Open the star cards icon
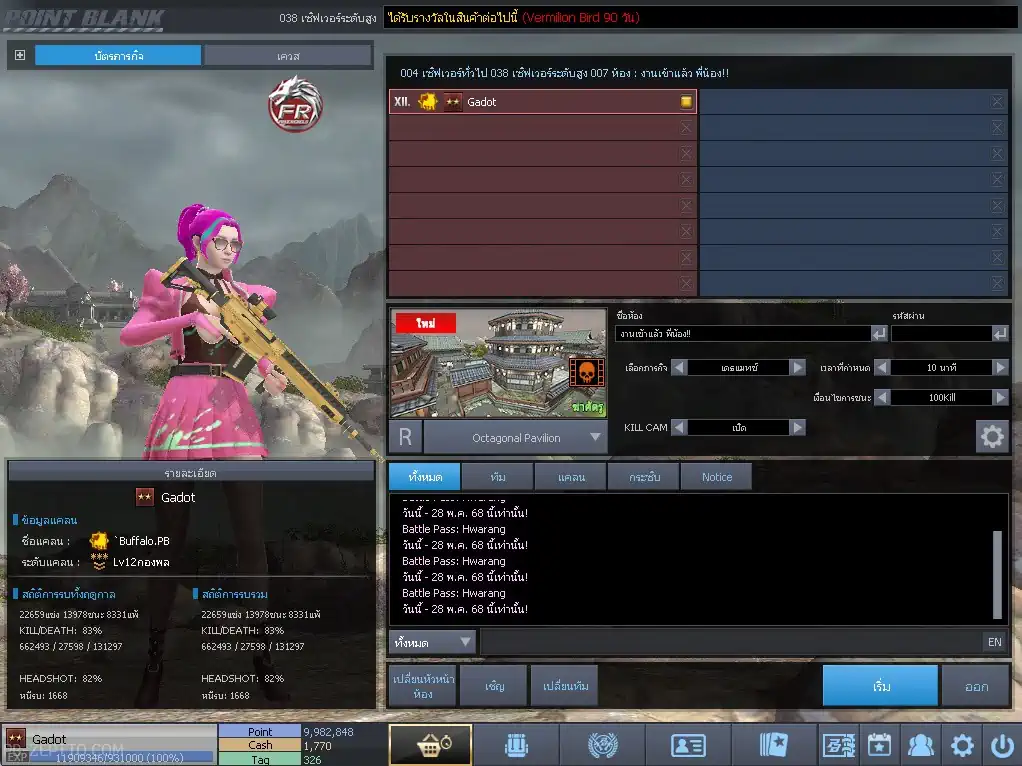Image resolution: width=1022 pixels, height=766 pixels. tap(774, 744)
